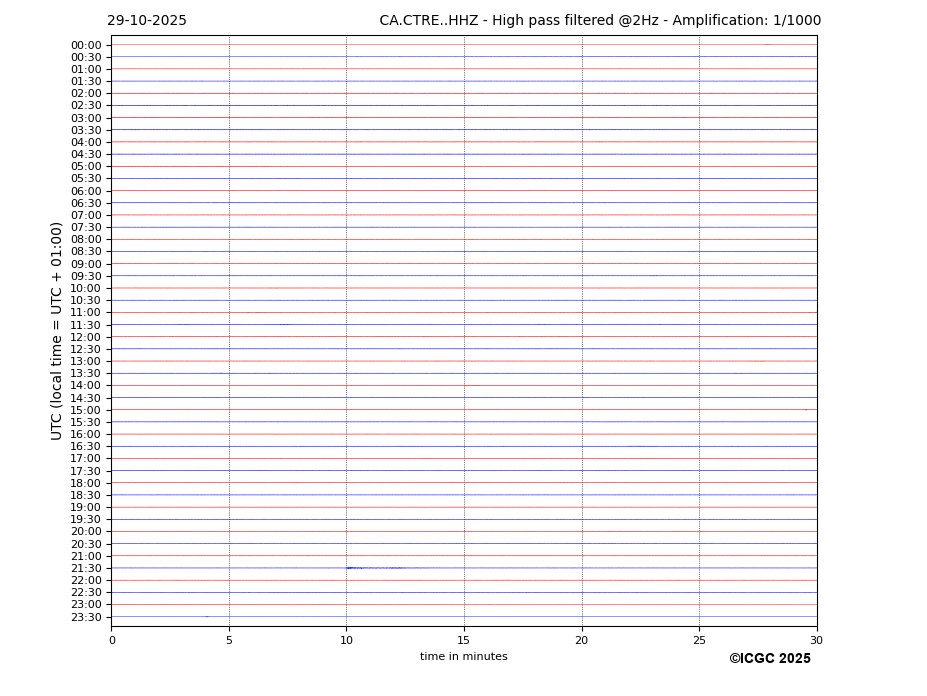Click the 'time in minutes' axis label

tap(463, 657)
